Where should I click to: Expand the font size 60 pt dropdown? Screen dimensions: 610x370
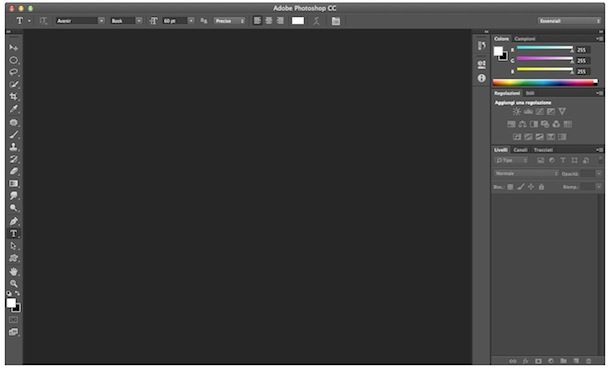pyautogui.click(x=191, y=21)
